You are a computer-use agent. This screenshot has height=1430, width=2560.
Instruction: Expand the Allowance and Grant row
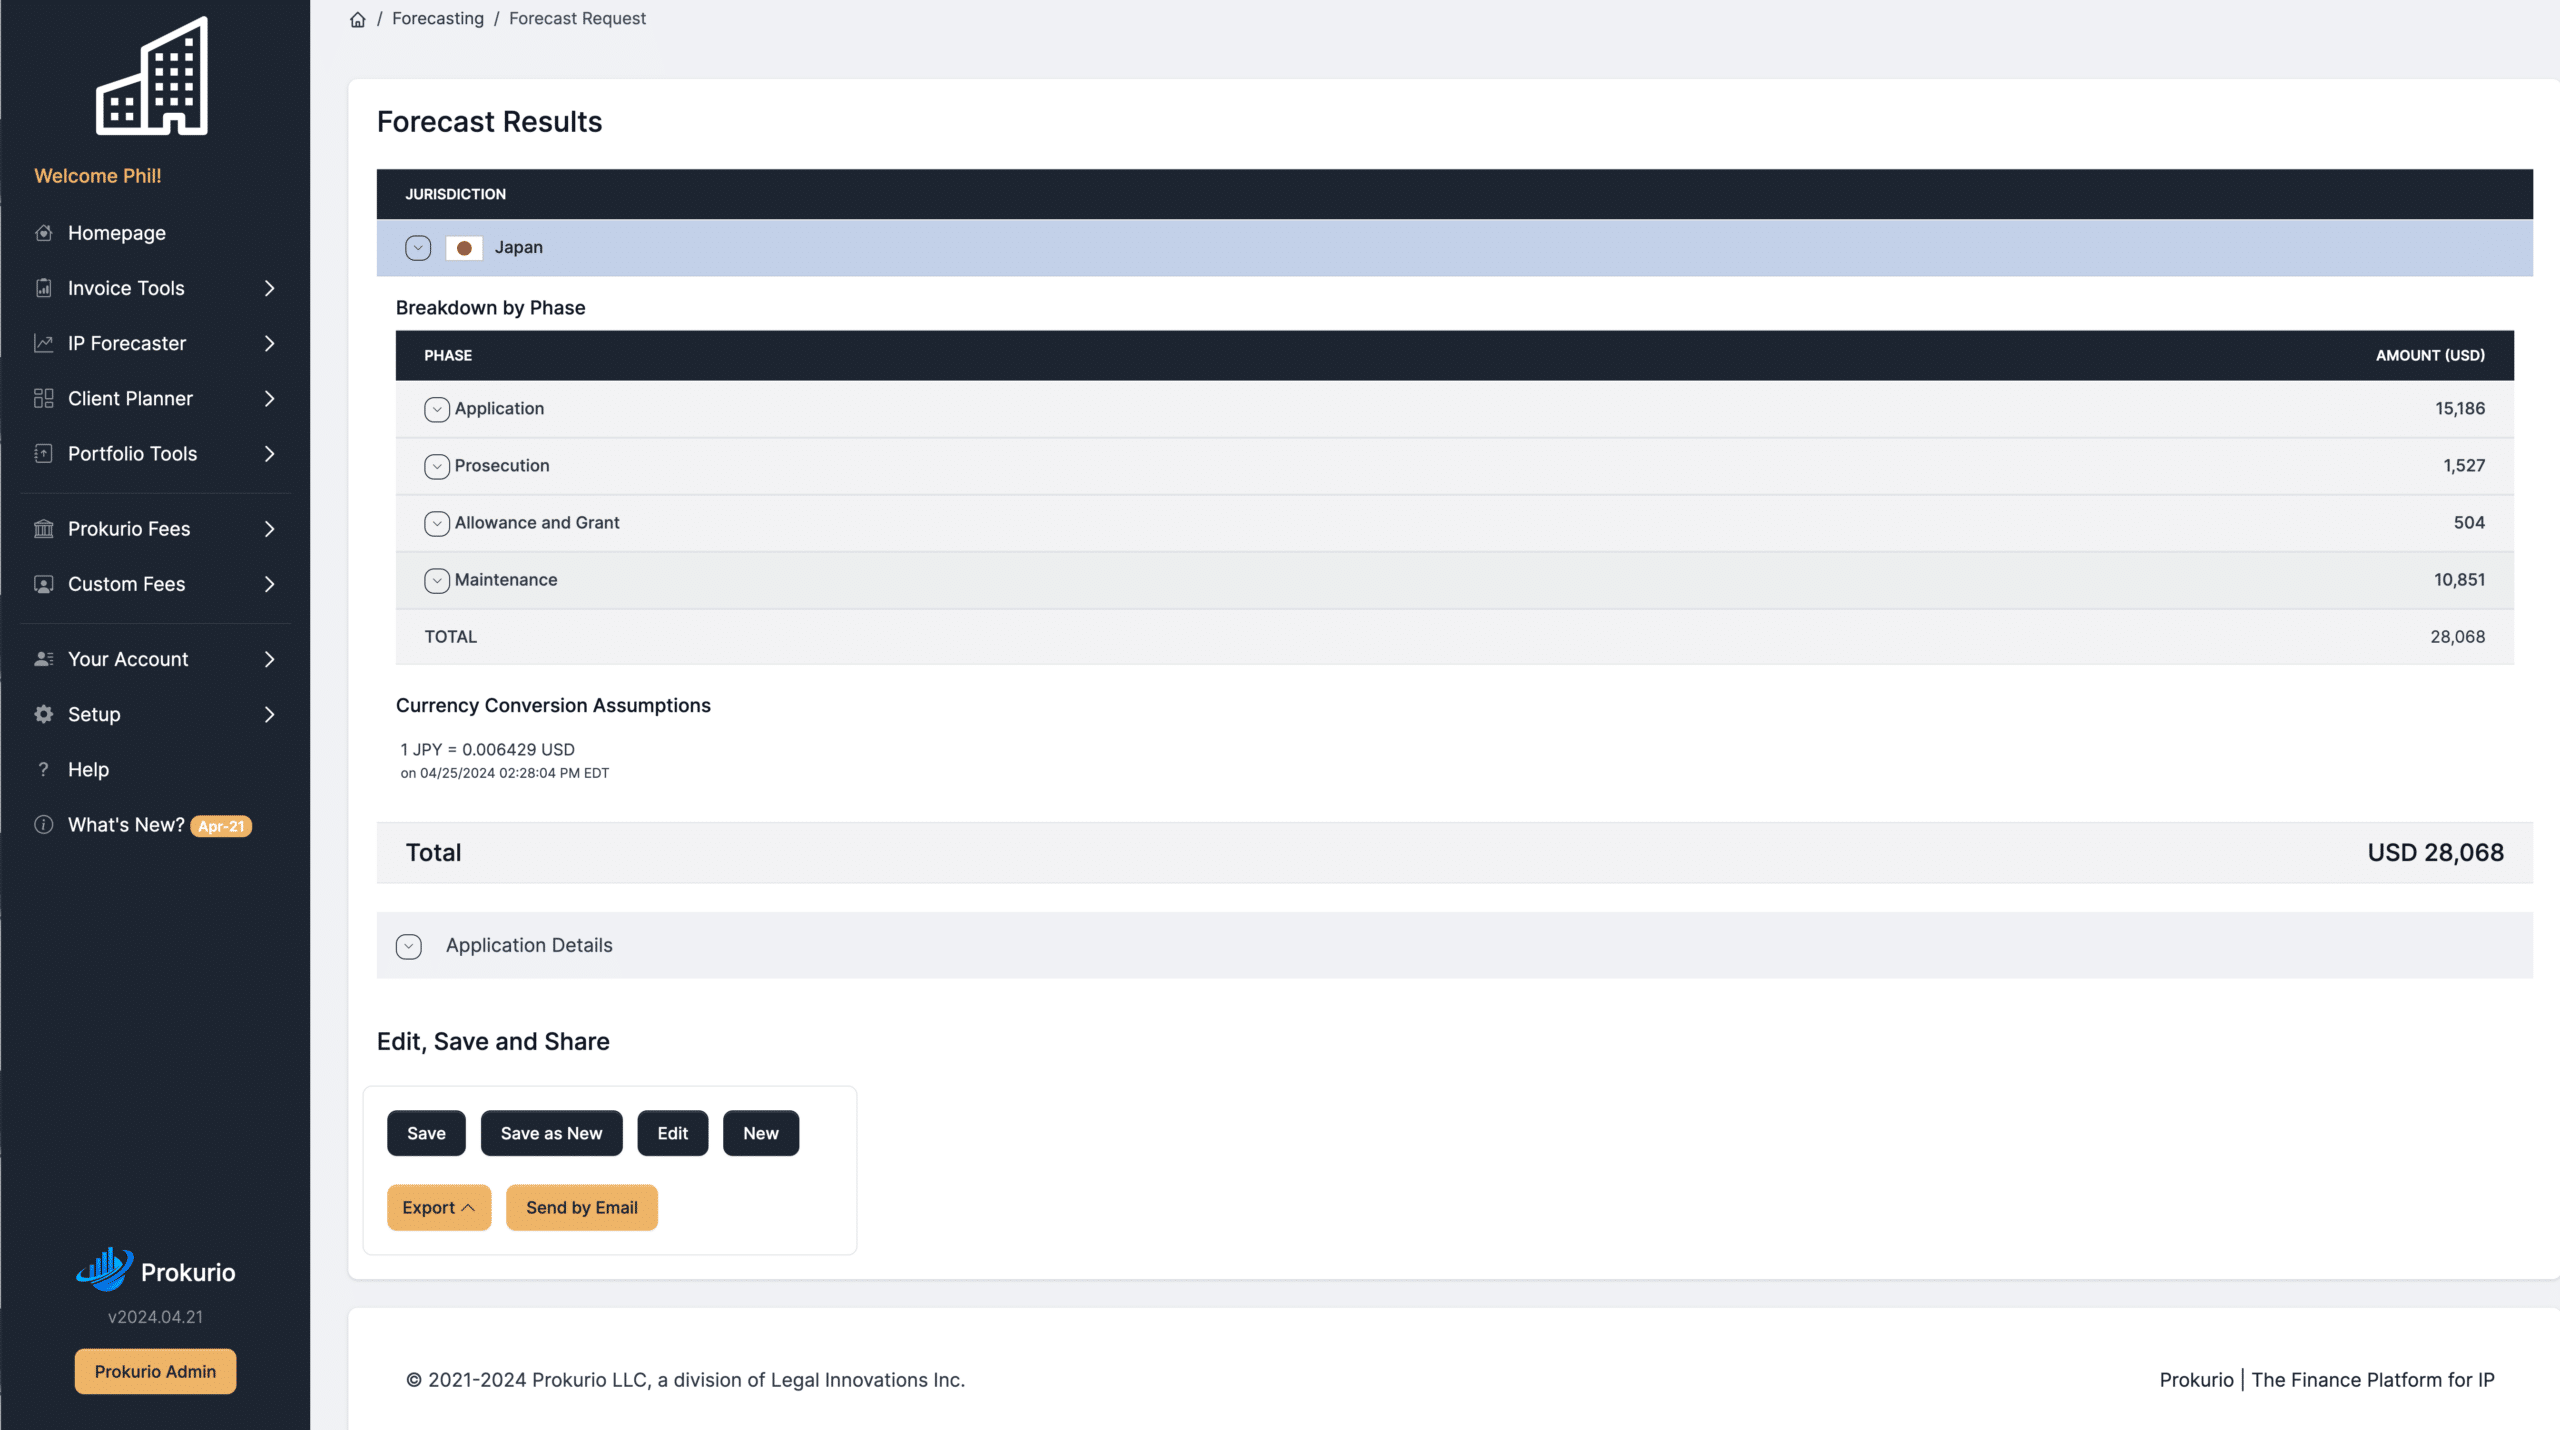point(436,523)
